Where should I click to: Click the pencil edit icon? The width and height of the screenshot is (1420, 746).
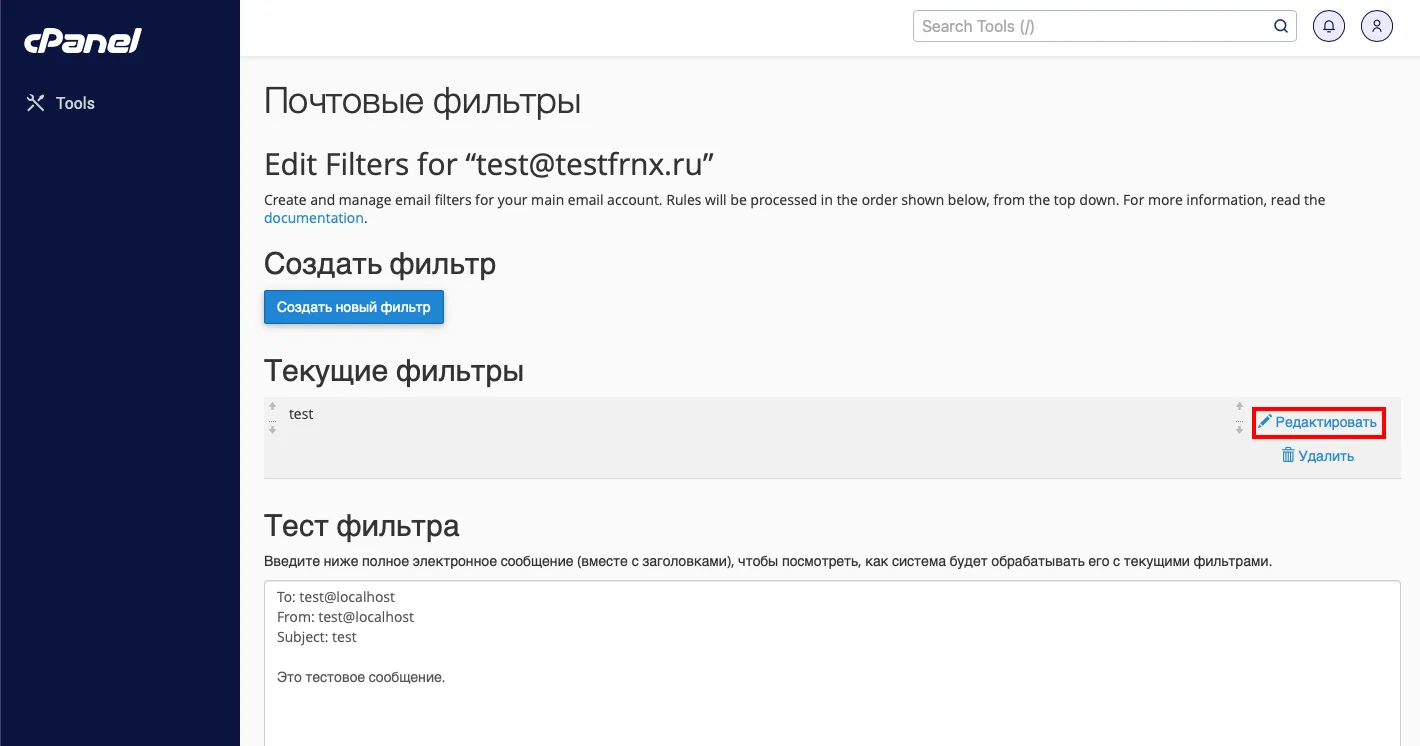pyautogui.click(x=1265, y=422)
